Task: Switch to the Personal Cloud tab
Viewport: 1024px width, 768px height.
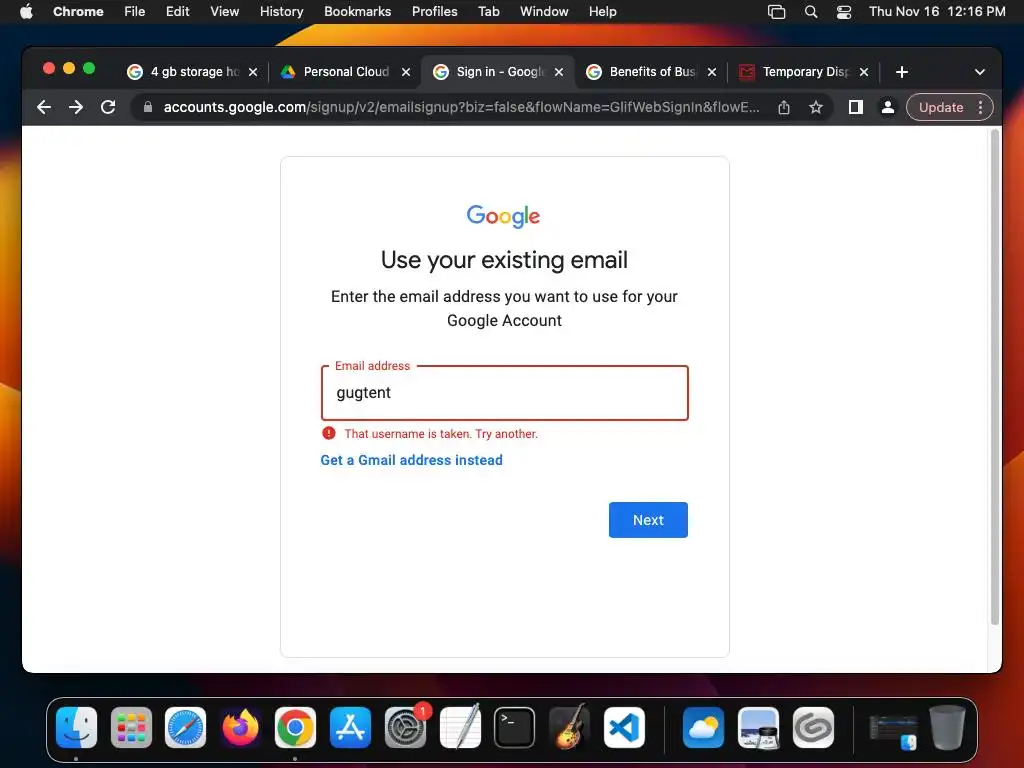Action: tap(345, 72)
